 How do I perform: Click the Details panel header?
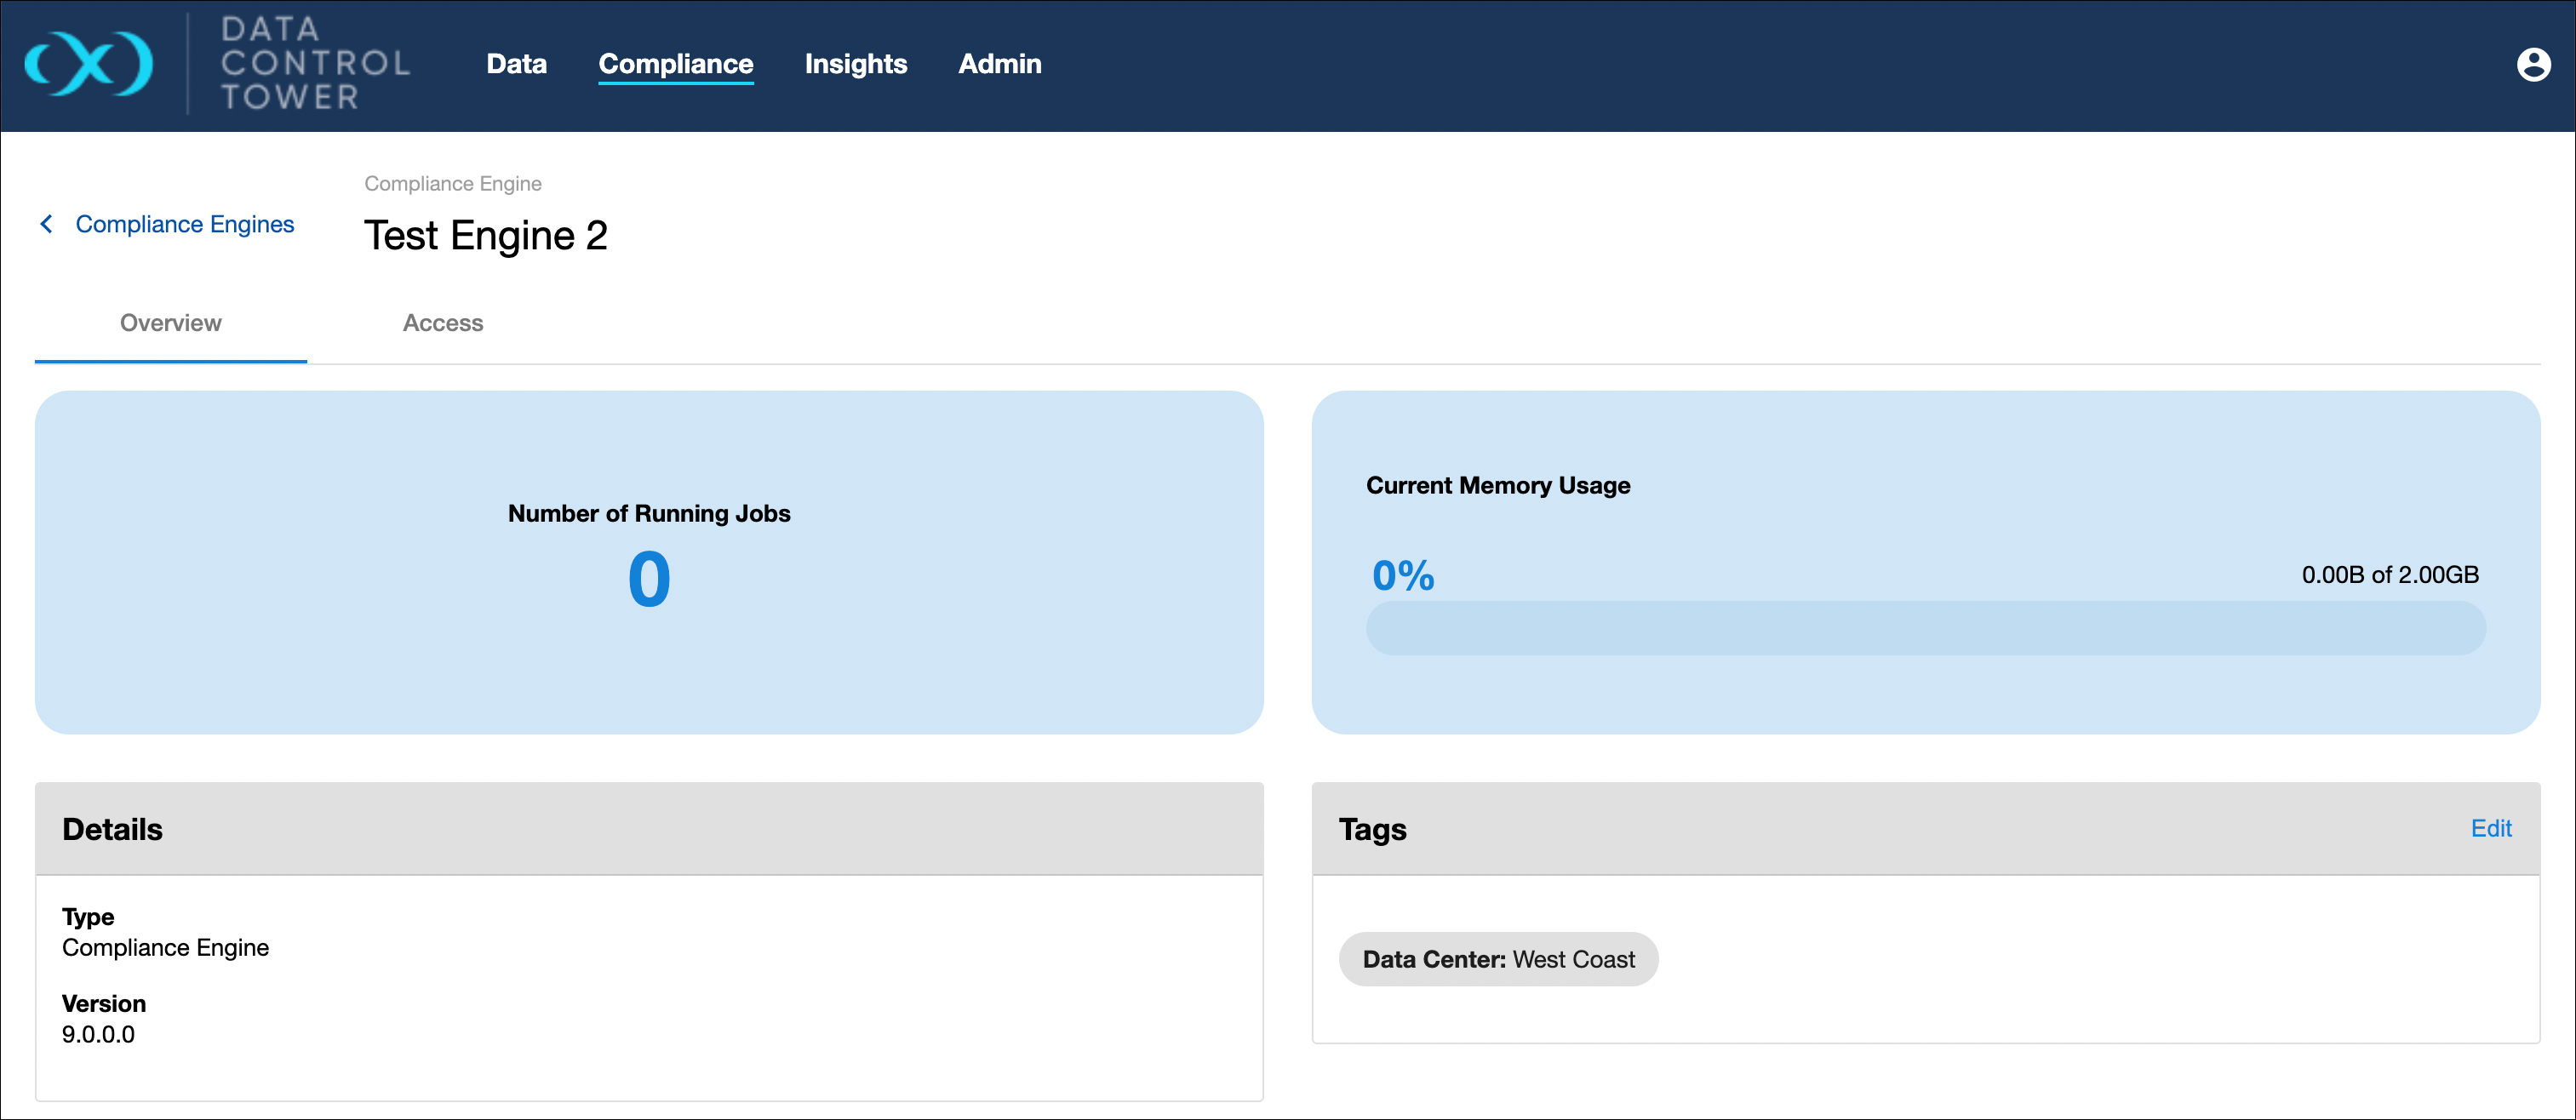point(649,829)
